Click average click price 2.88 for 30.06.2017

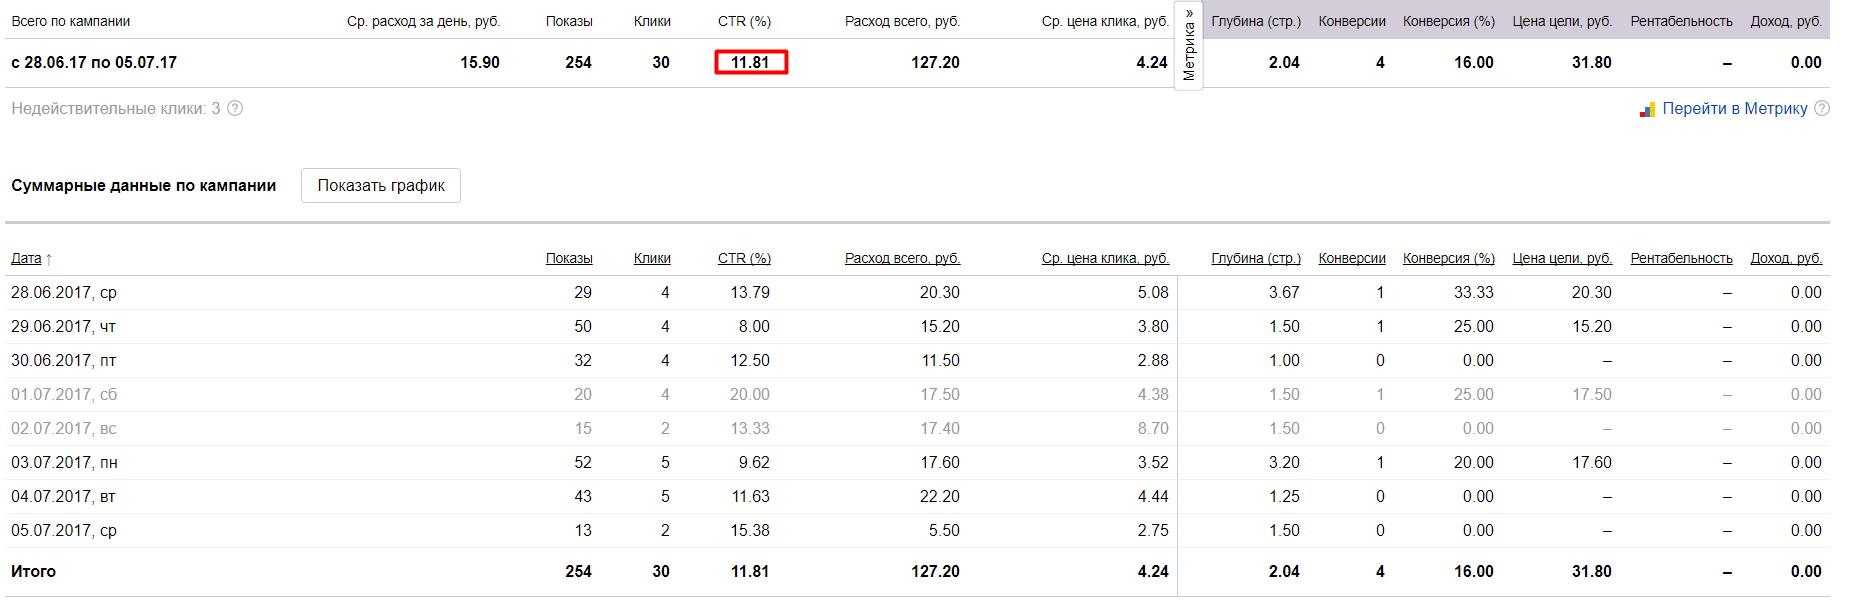[x=1153, y=360]
